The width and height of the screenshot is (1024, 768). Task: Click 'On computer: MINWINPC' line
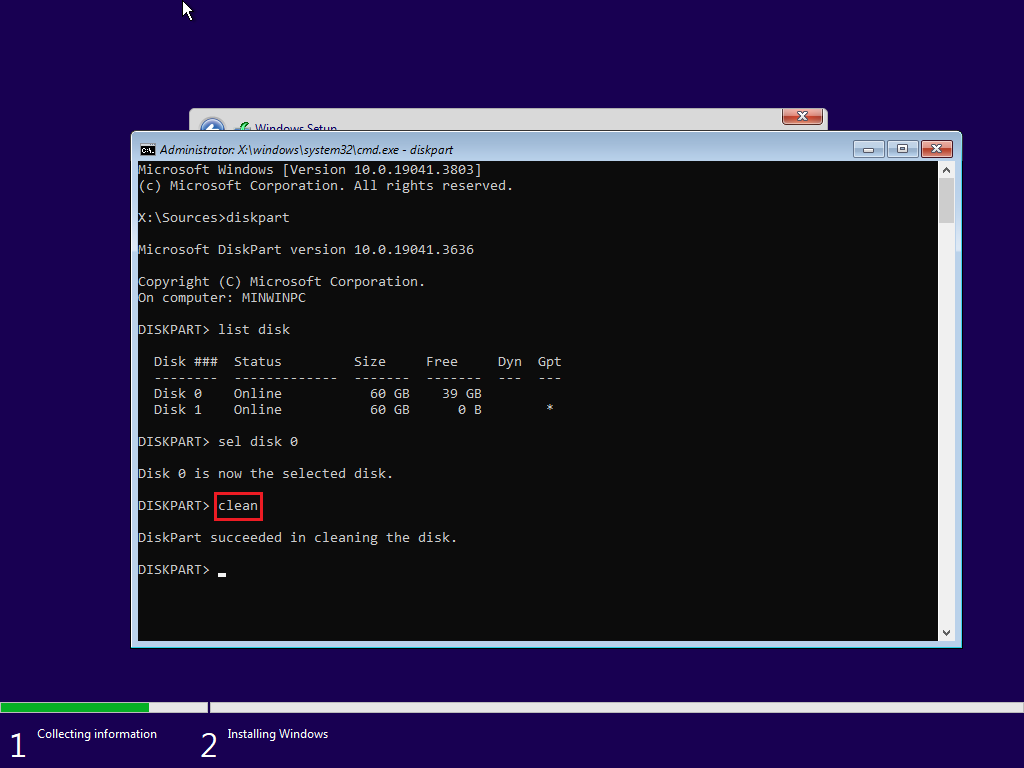tap(222, 298)
